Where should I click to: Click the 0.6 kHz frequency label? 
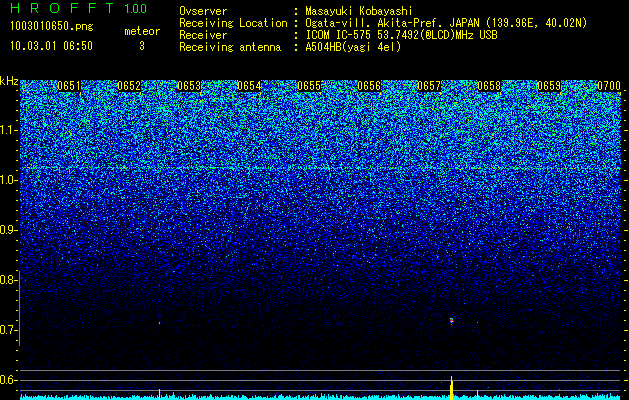coord(7,380)
